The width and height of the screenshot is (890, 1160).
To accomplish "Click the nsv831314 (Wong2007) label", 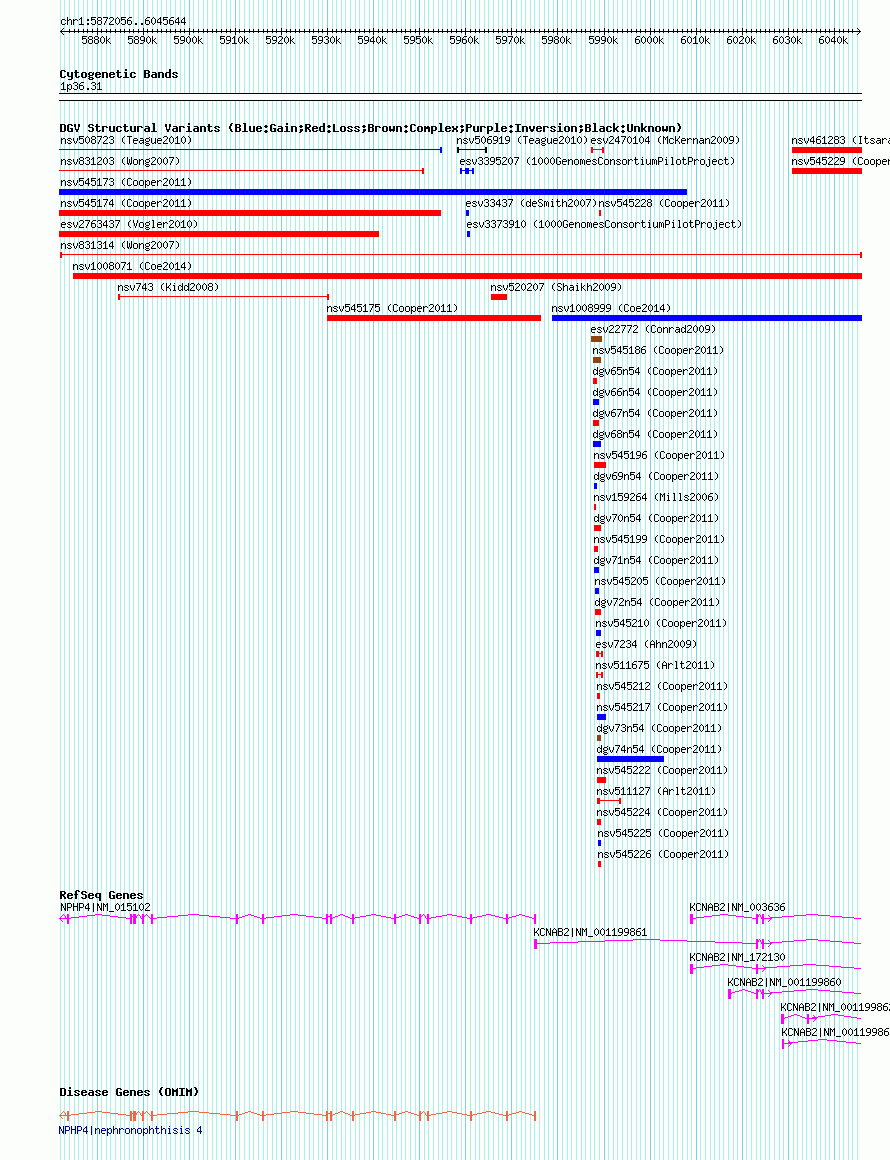I will [120, 245].
